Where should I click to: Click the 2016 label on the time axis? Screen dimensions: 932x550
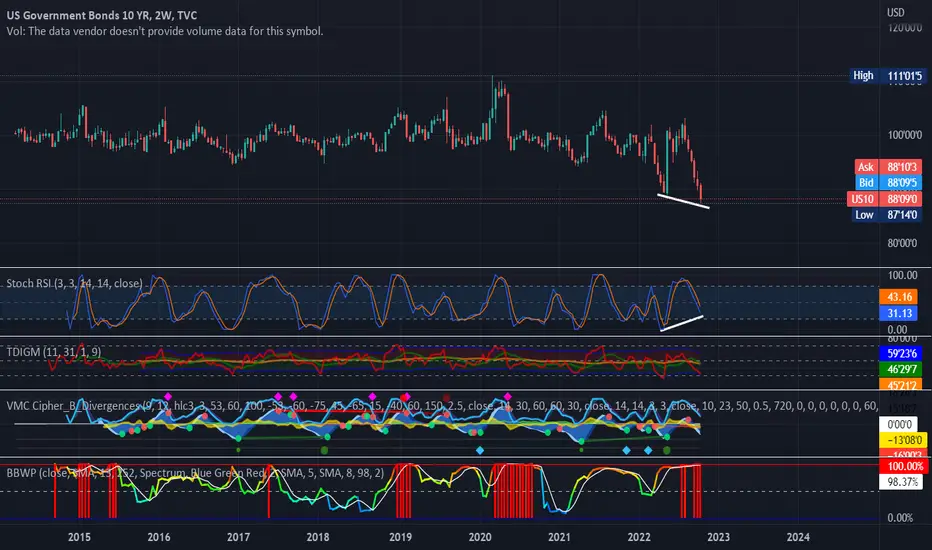tap(159, 537)
